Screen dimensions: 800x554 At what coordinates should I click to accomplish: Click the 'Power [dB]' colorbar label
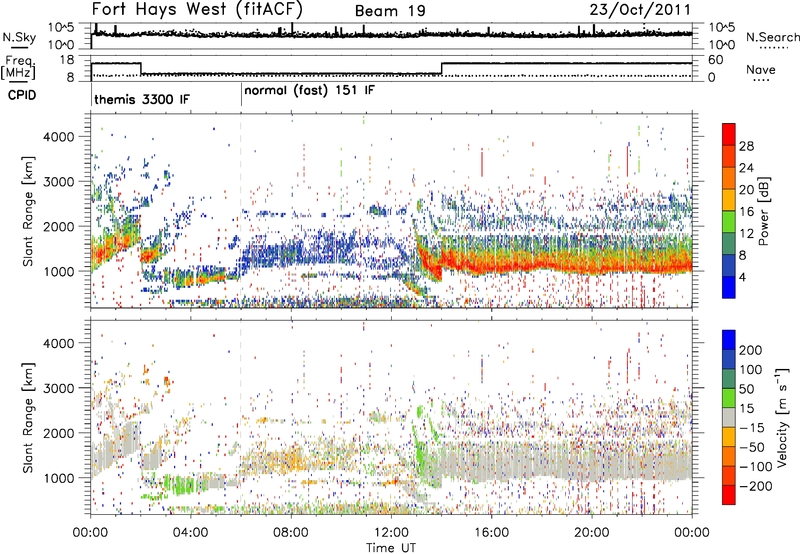(x=764, y=211)
